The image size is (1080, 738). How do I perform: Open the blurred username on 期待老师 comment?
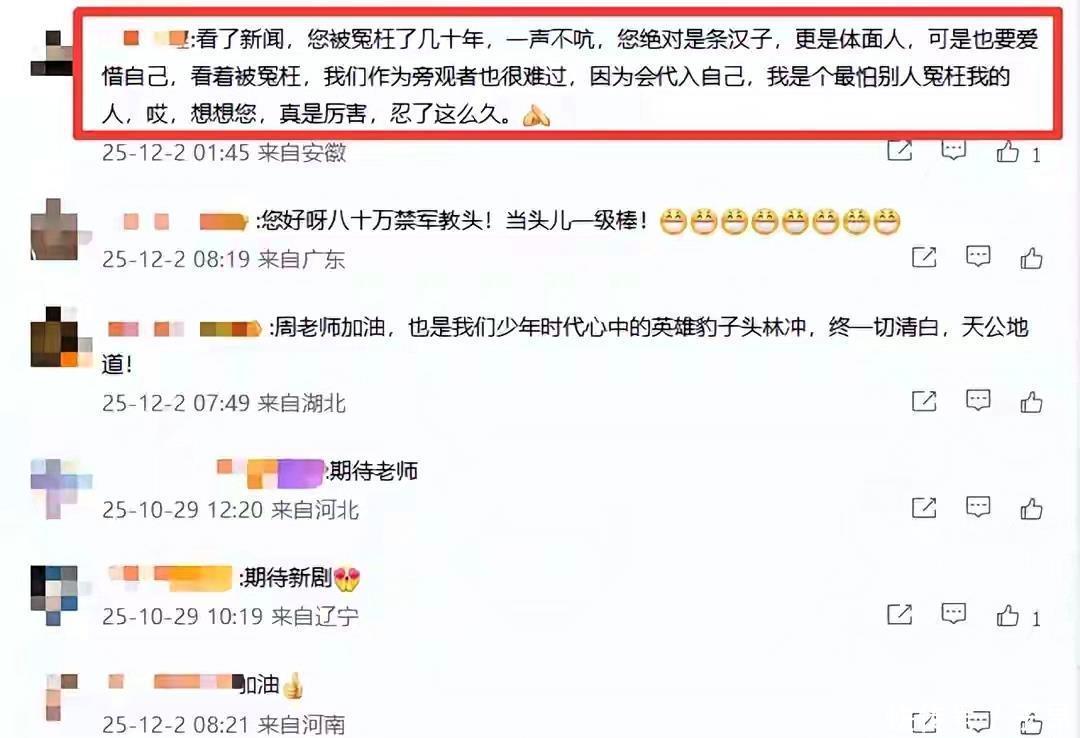(270, 473)
